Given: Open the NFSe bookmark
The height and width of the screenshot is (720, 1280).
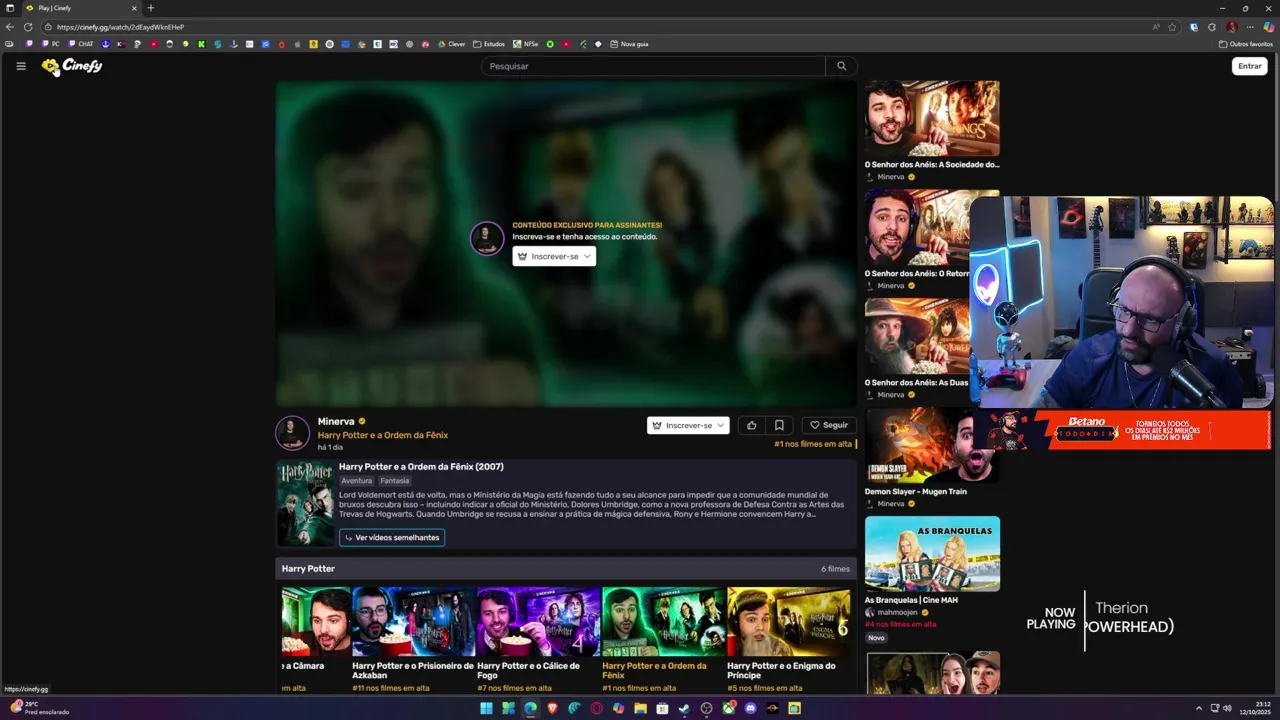Looking at the screenshot, I should (x=526, y=44).
